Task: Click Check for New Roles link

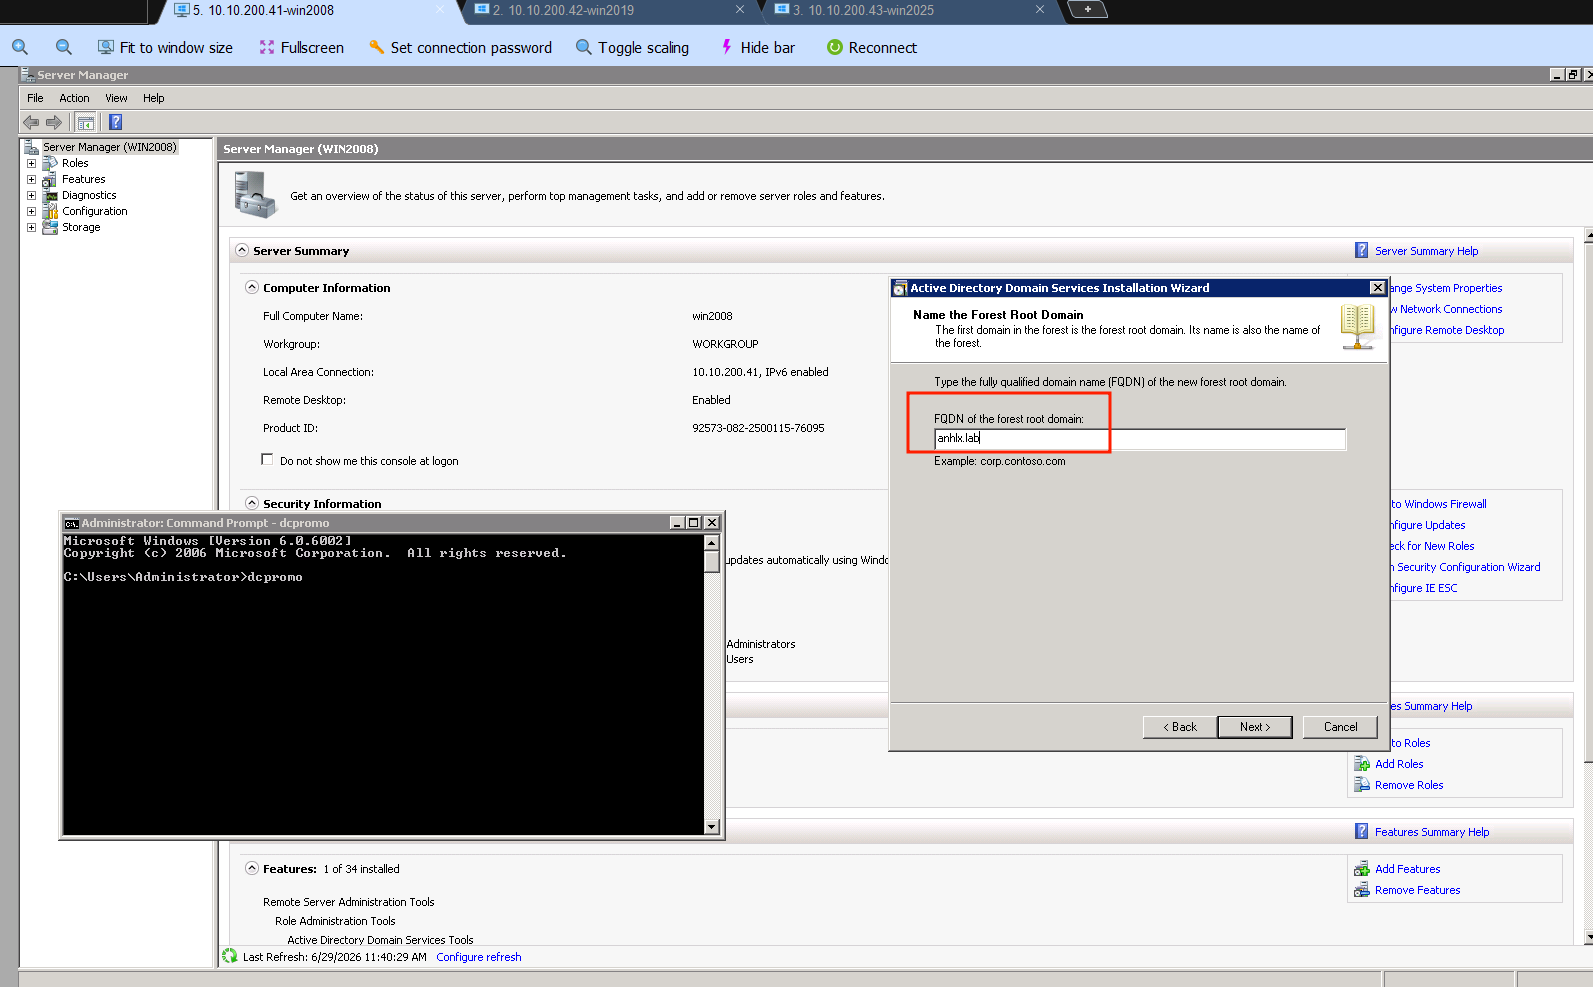Action: (1432, 546)
